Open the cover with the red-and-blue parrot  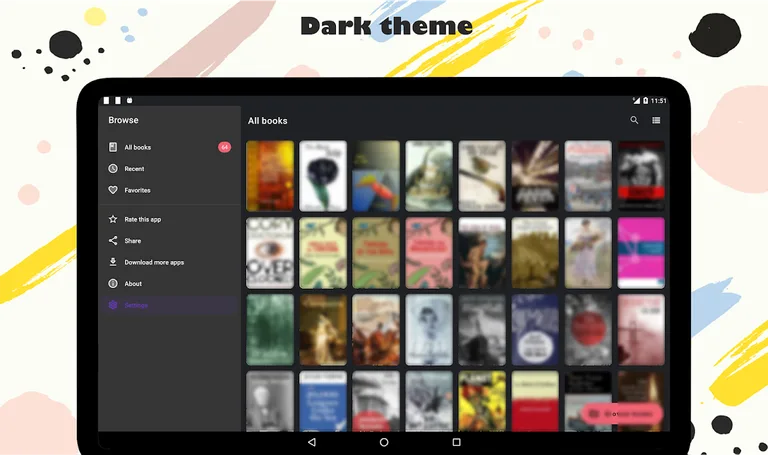pos(376,176)
